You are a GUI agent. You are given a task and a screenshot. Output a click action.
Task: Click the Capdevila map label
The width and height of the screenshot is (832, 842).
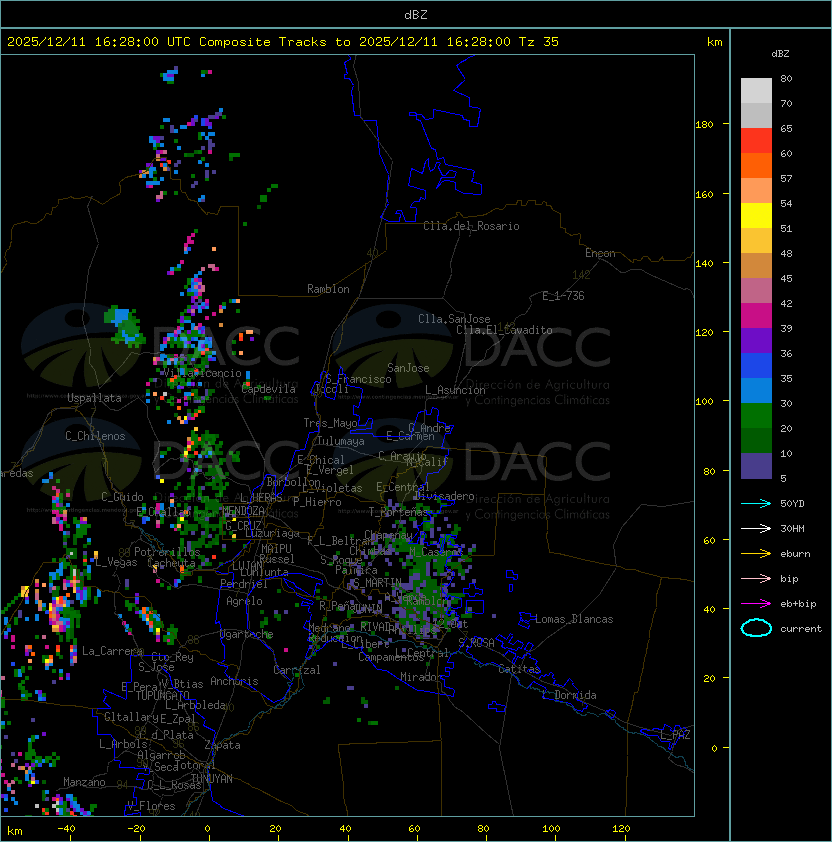tap(268, 389)
